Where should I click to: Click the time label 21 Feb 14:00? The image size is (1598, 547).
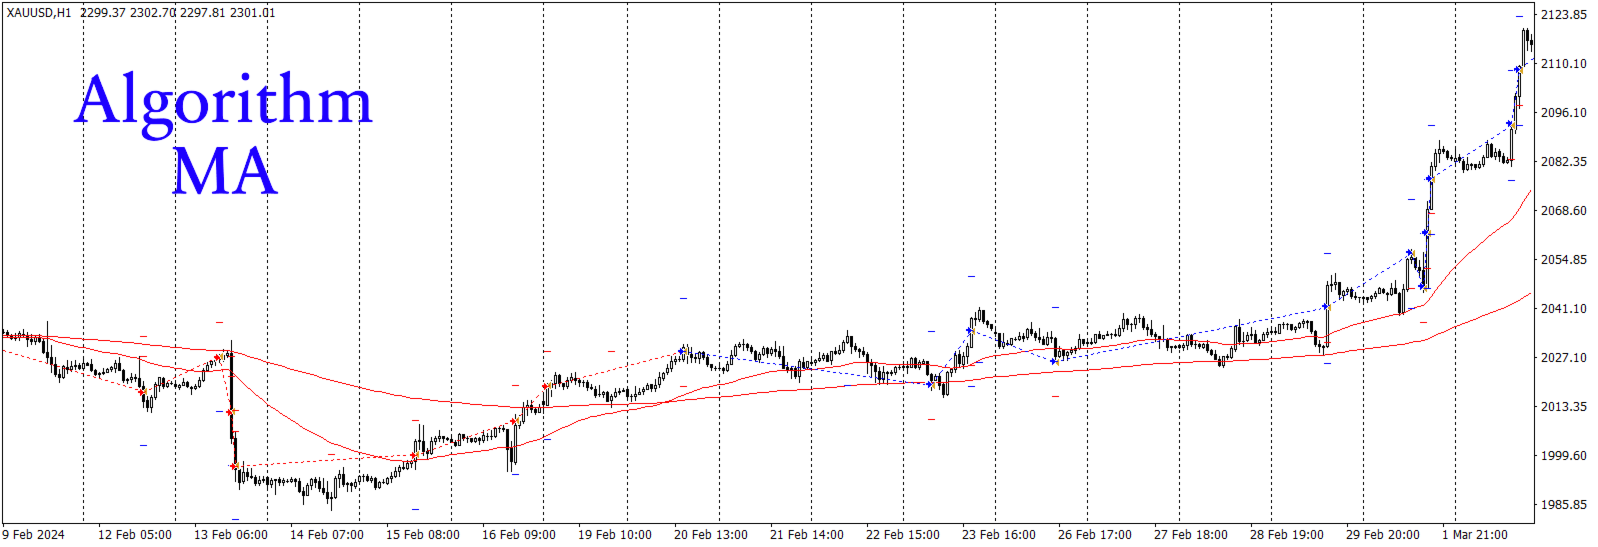point(807,535)
